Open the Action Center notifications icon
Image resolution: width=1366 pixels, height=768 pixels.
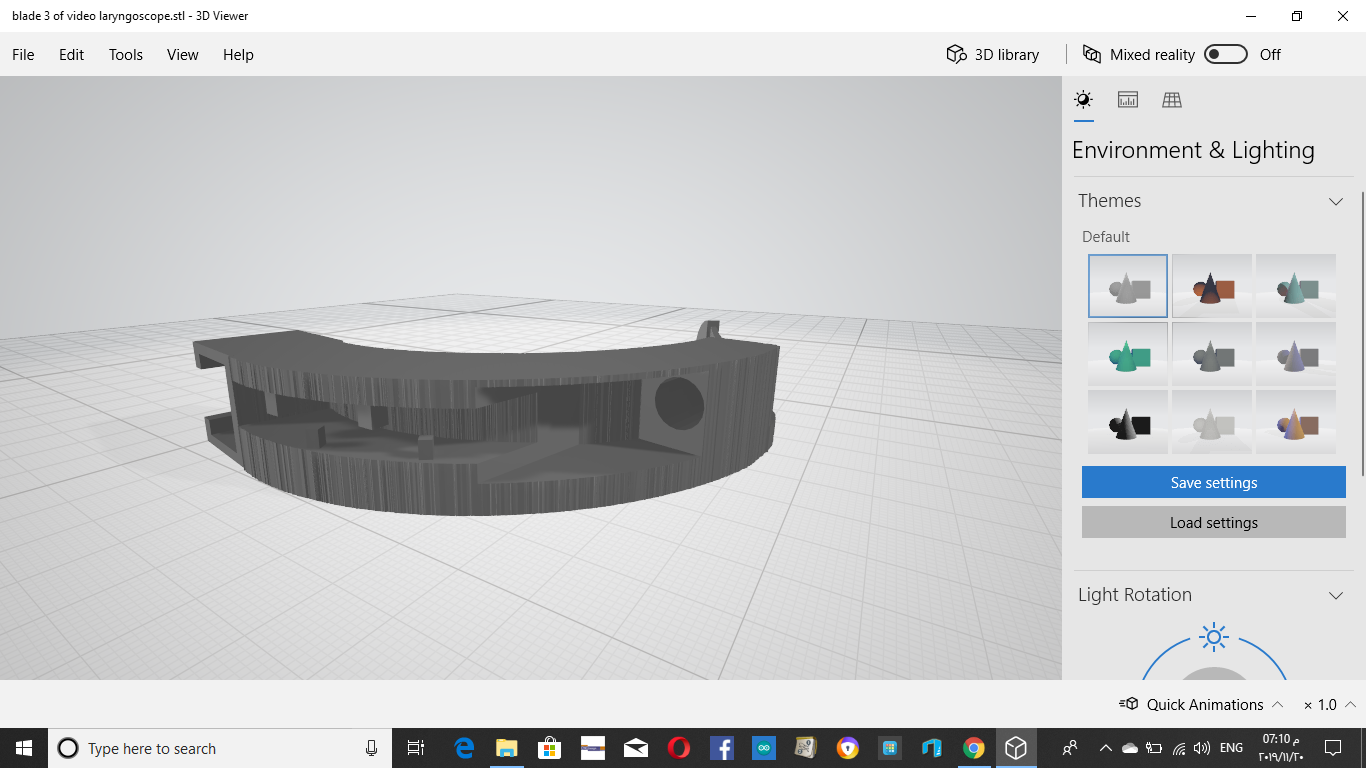coord(1333,748)
